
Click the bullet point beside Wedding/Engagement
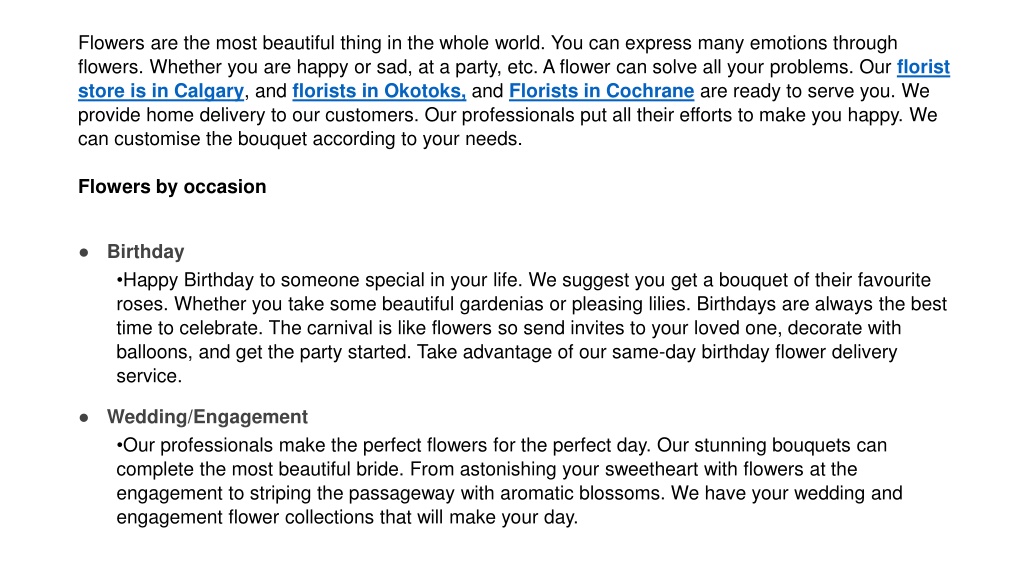pos(84,418)
